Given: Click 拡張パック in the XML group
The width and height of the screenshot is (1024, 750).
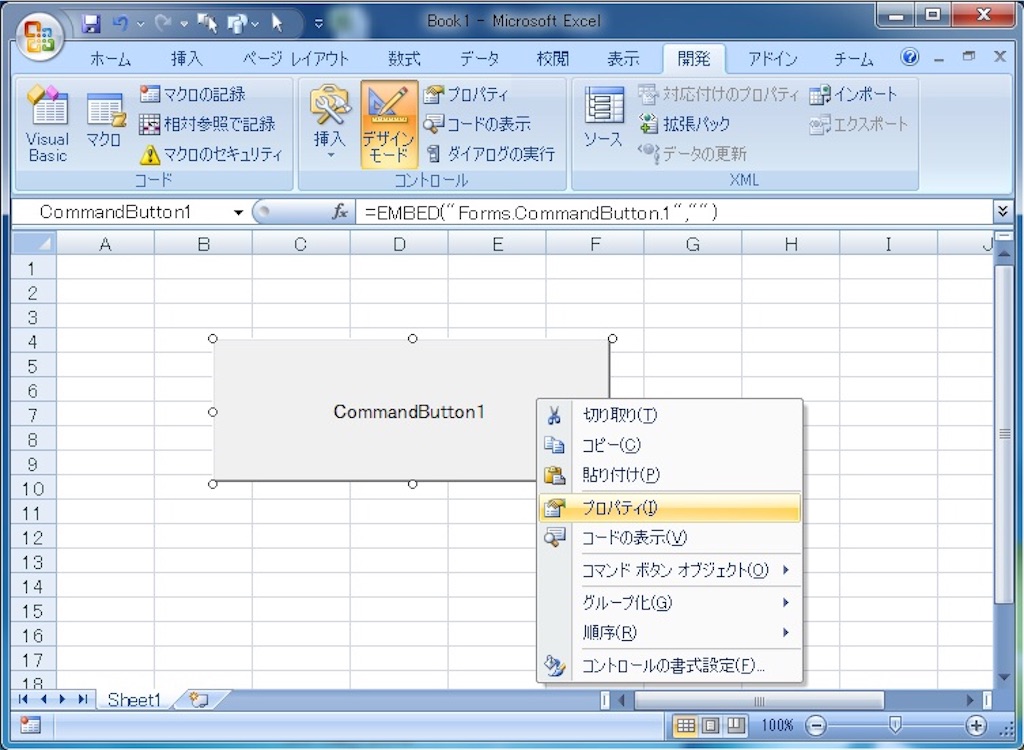Looking at the screenshot, I should pyautogui.click(x=684, y=123).
